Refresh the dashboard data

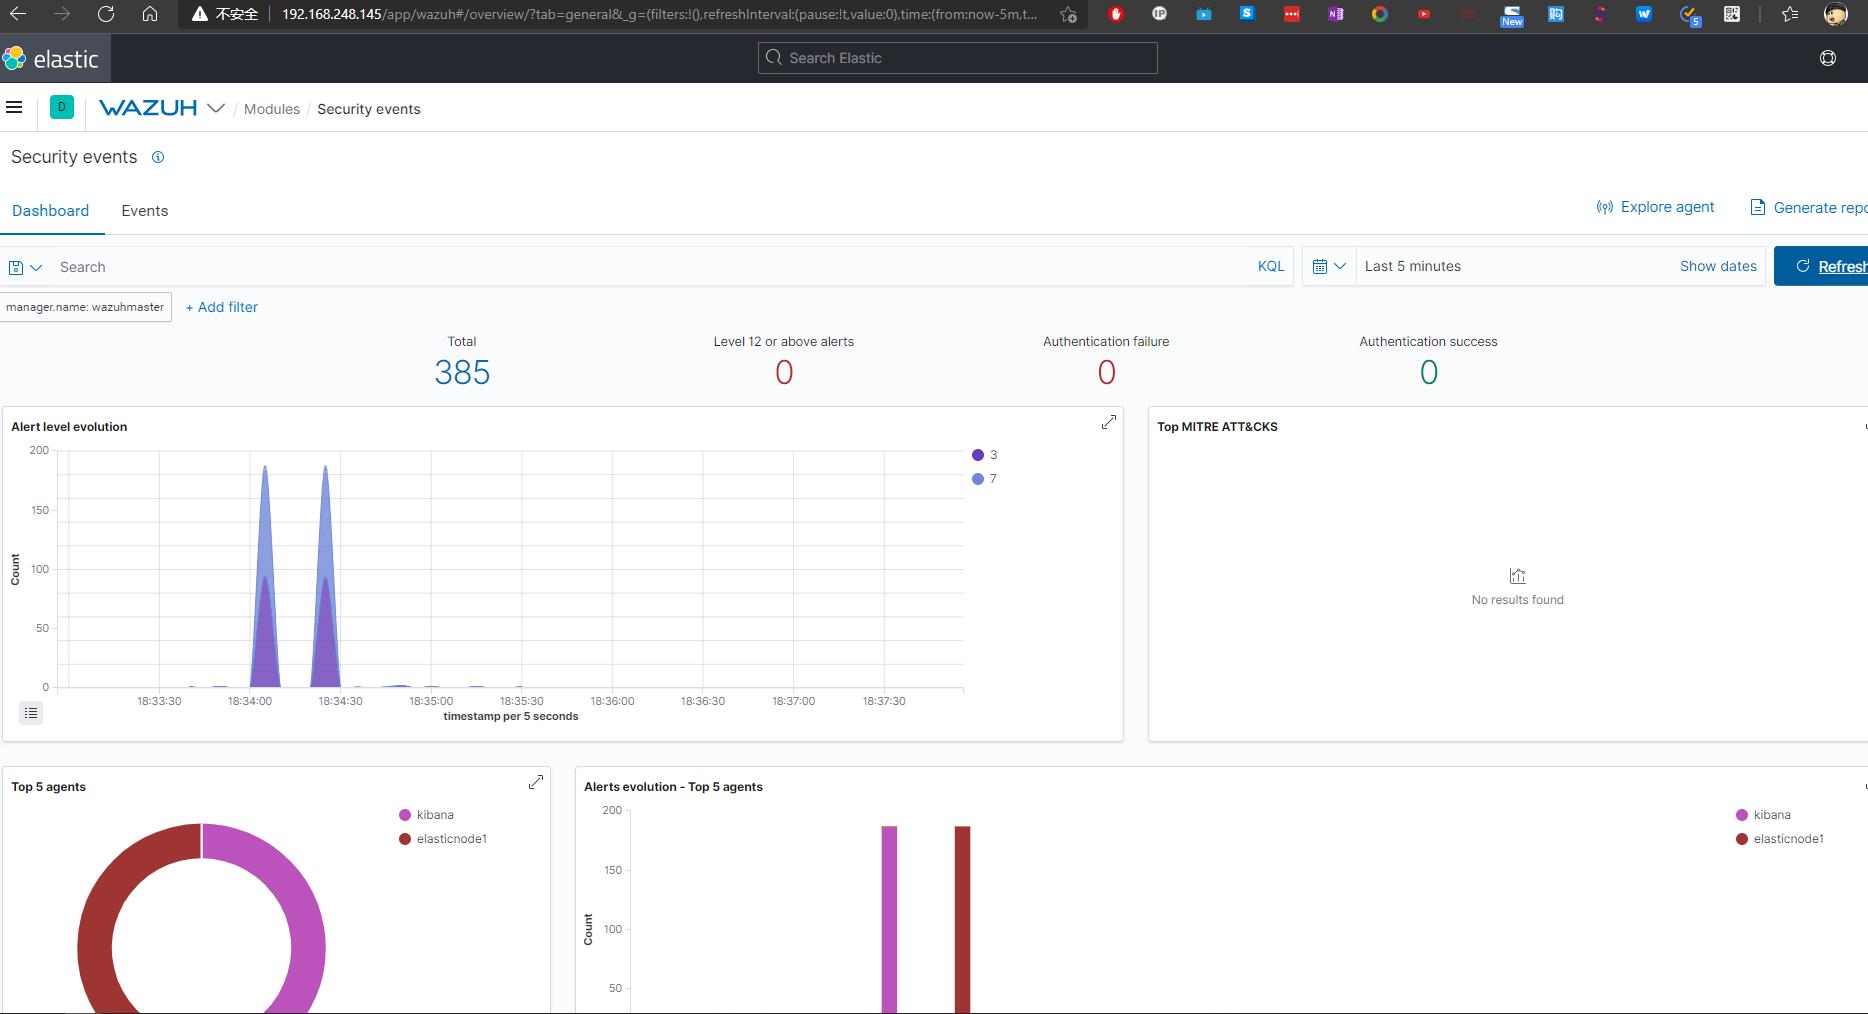pos(1822,266)
